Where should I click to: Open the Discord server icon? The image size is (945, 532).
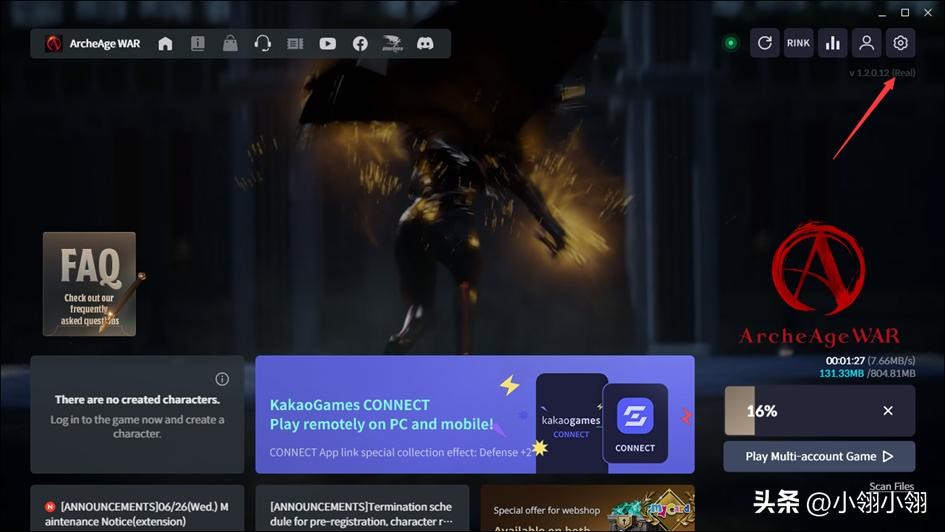click(x=425, y=44)
